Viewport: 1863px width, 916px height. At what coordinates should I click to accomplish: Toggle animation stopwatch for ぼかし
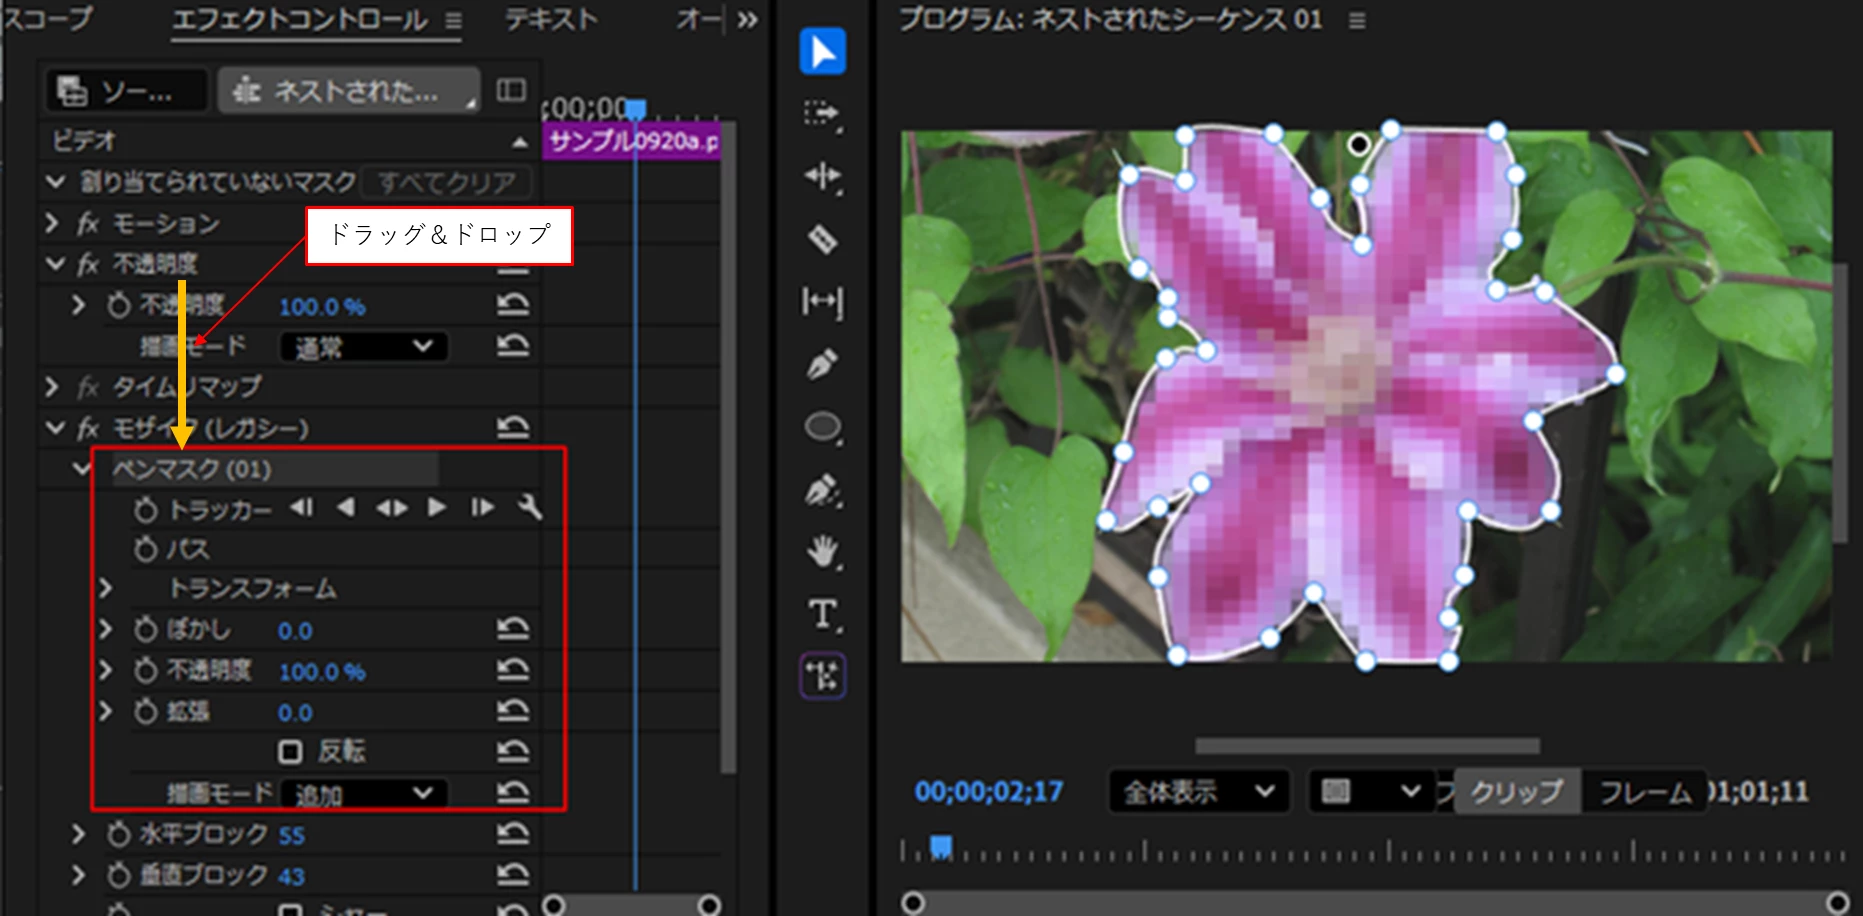146,629
